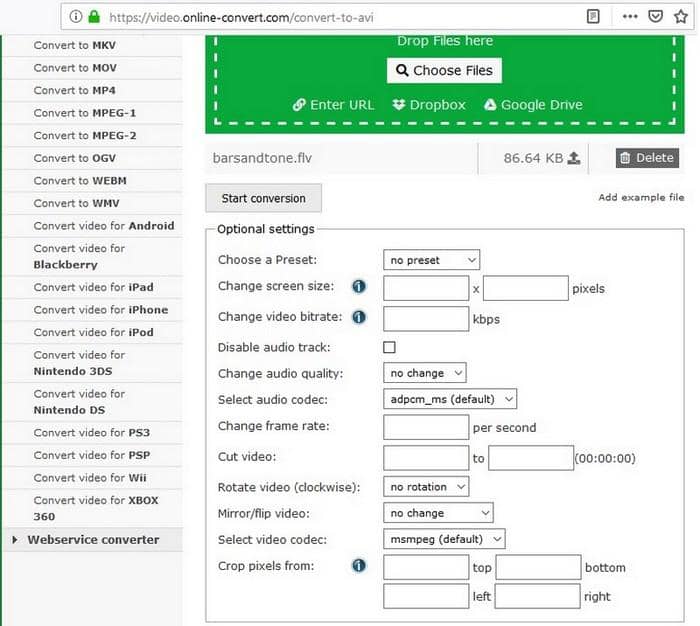700x626 pixels.
Task: Select Convert to MP4 in sidebar
Action: 75,91
